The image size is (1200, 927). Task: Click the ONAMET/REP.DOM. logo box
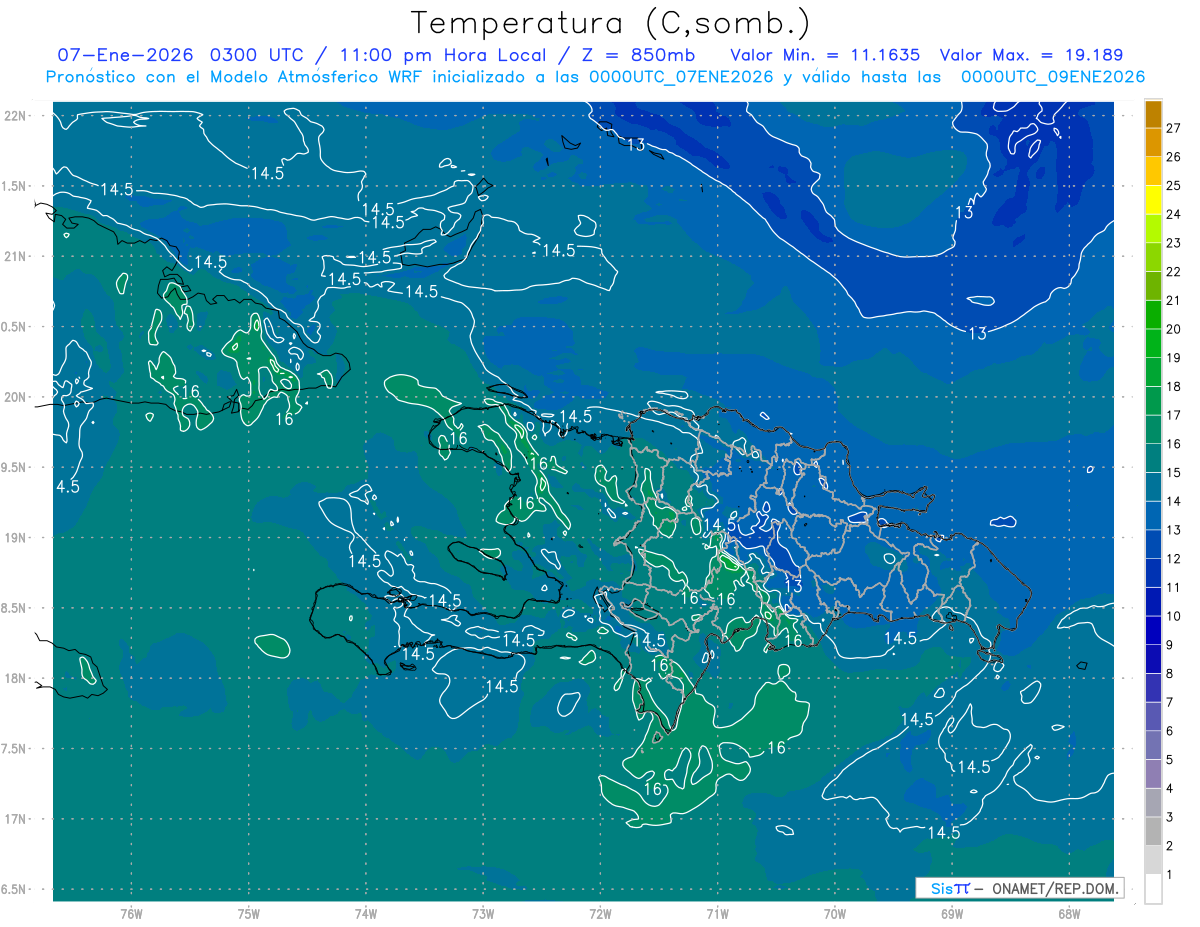click(x=1019, y=888)
